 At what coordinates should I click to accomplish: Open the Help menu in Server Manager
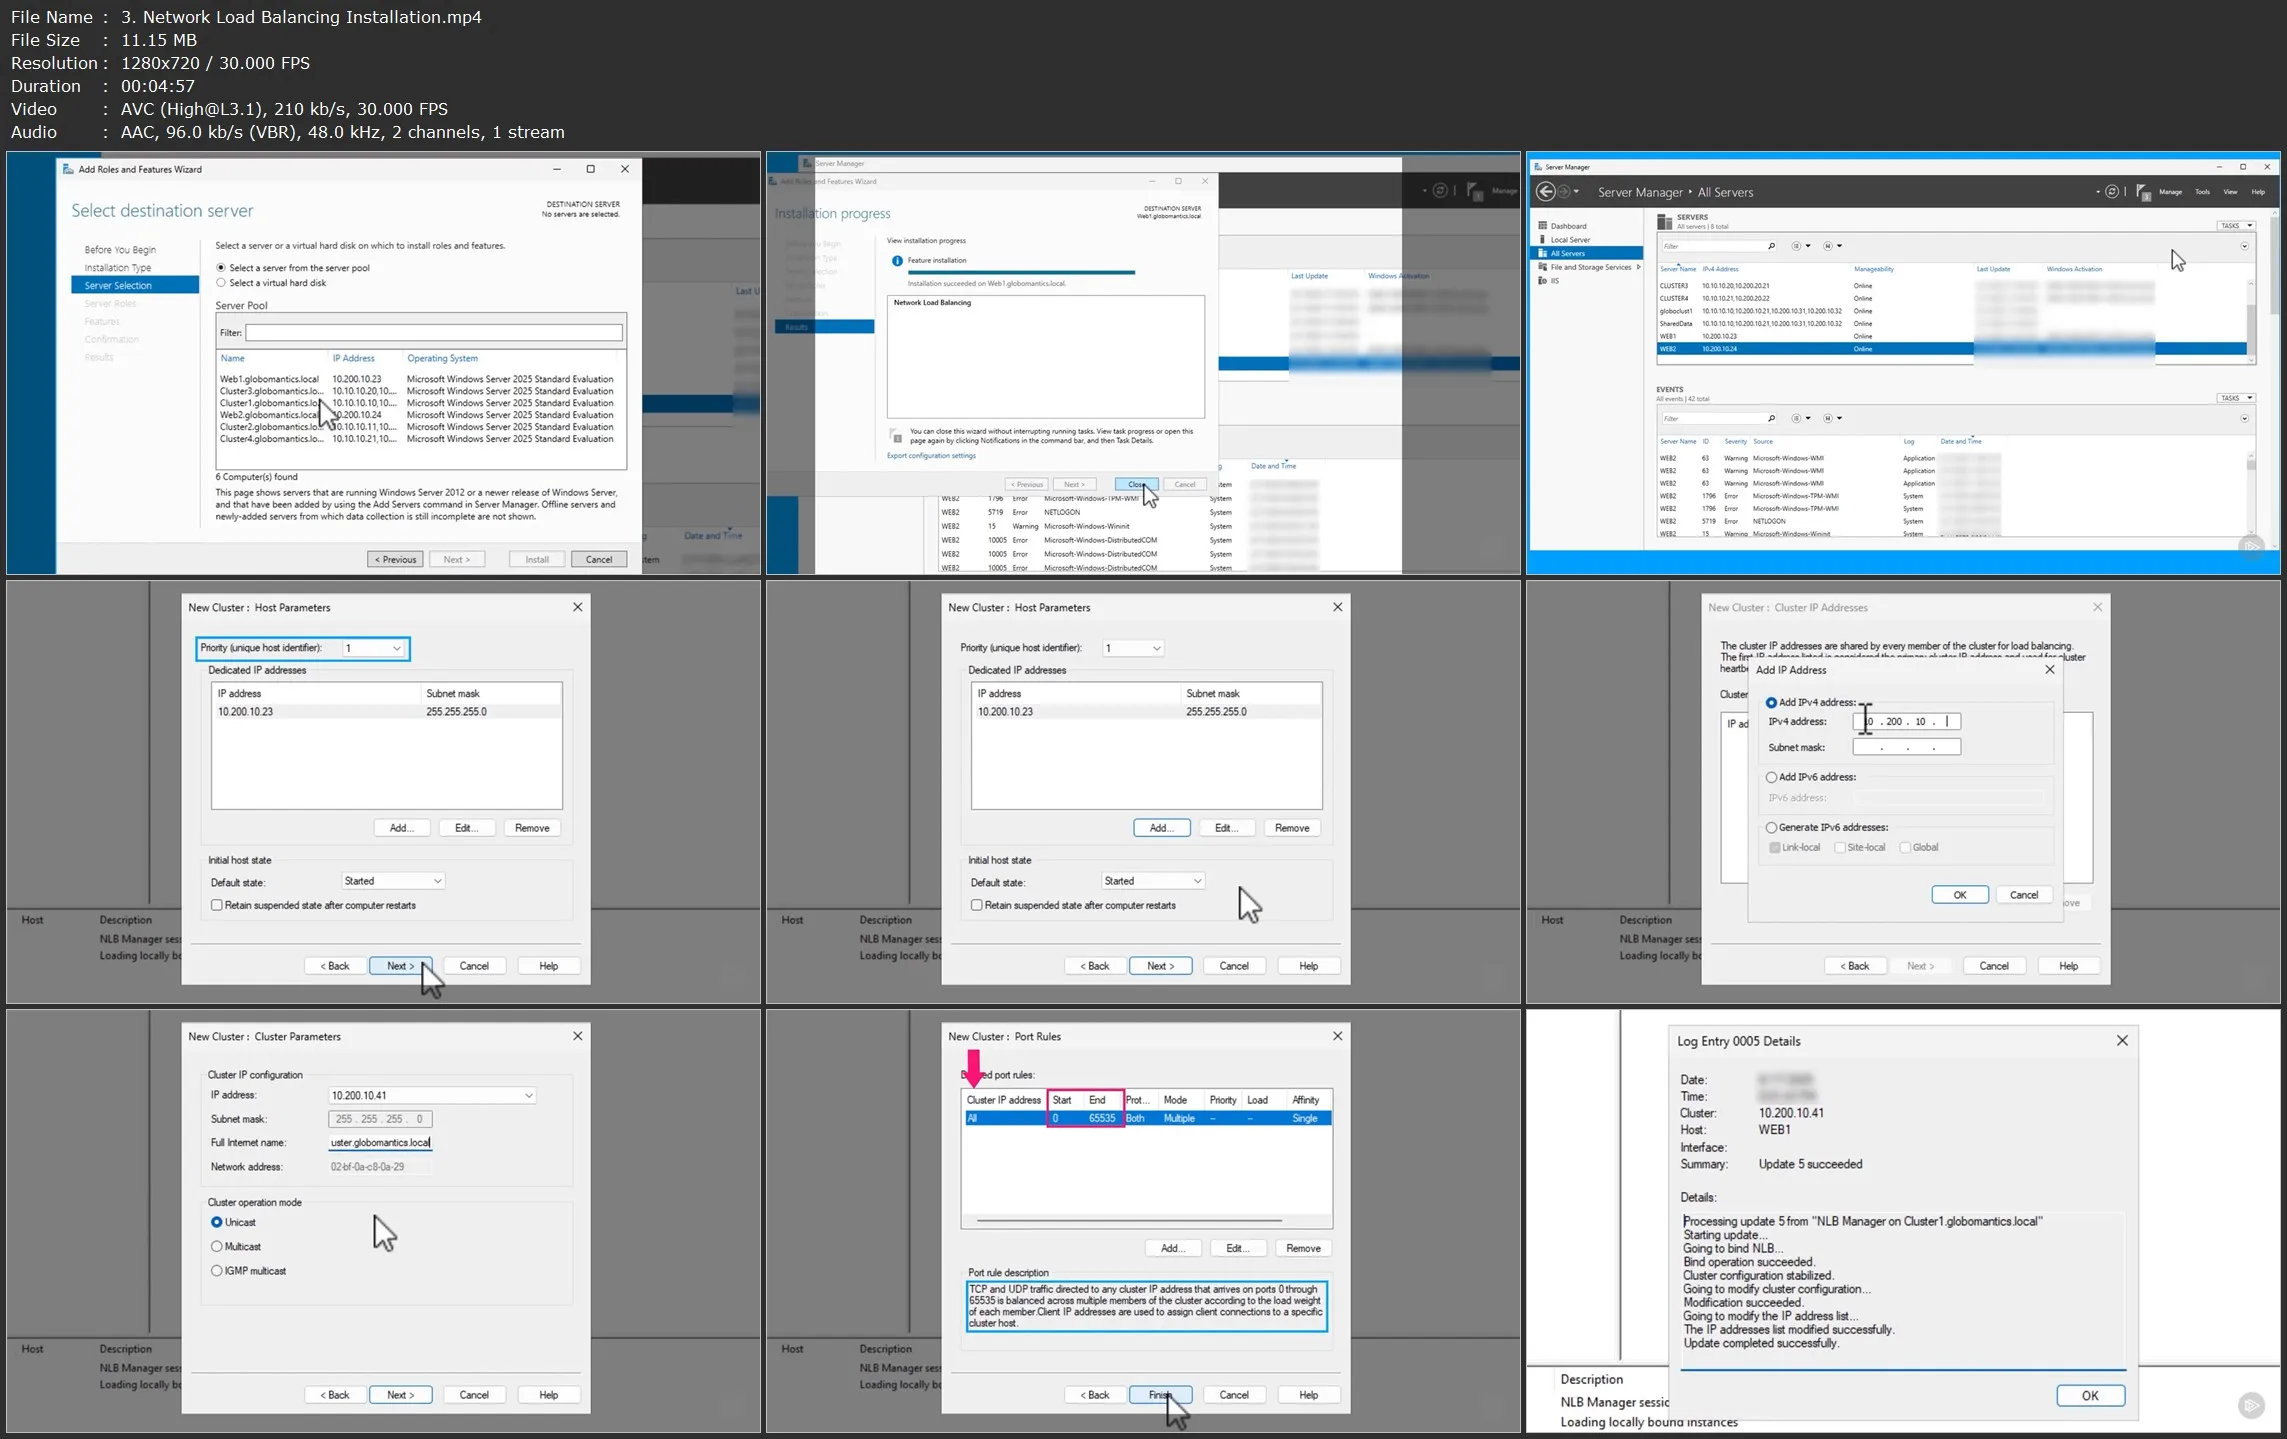click(2258, 192)
